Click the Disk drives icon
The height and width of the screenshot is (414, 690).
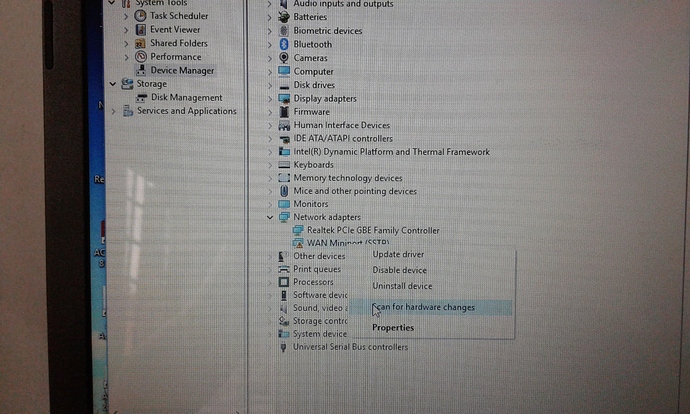coord(284,86)
